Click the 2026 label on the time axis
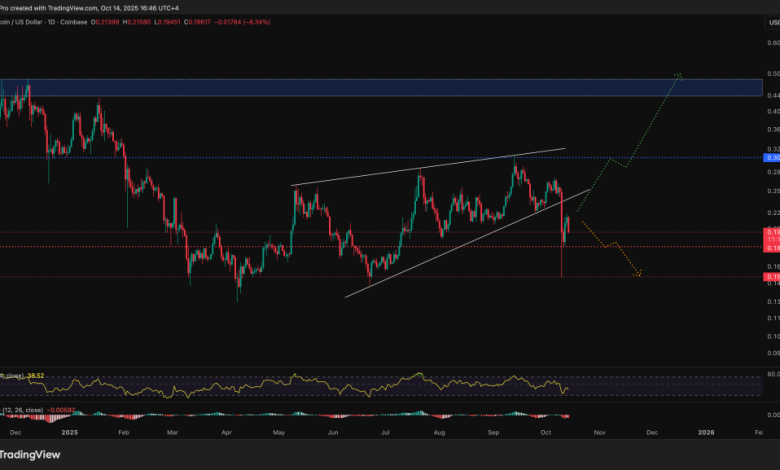 pyautogui.click(x=705, y=432)
